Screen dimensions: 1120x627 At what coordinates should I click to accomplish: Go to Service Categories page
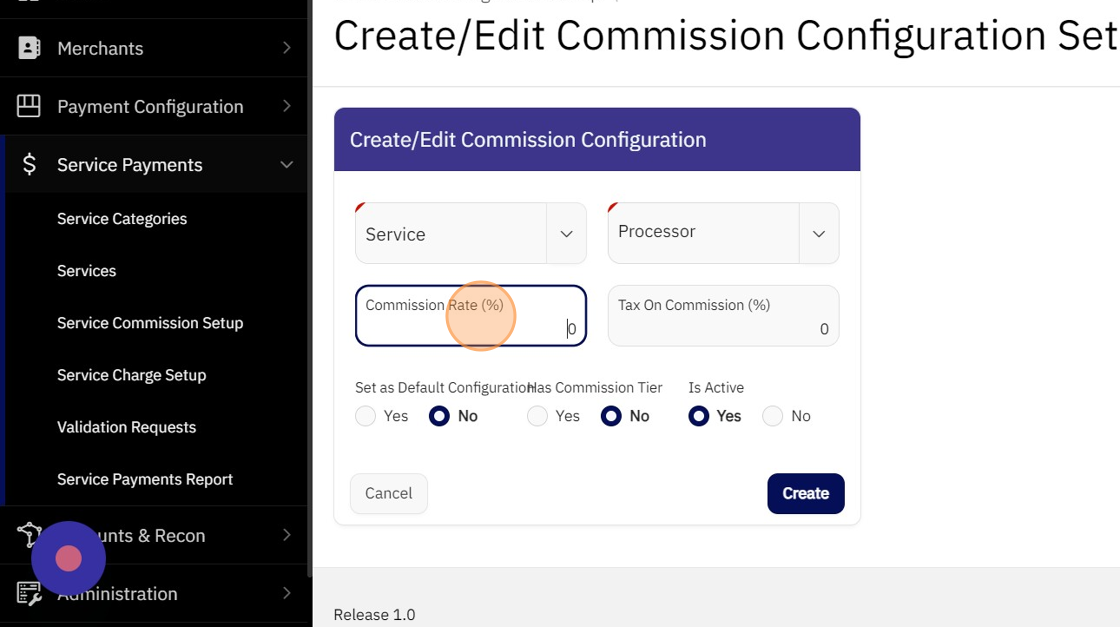pos(122,219)
